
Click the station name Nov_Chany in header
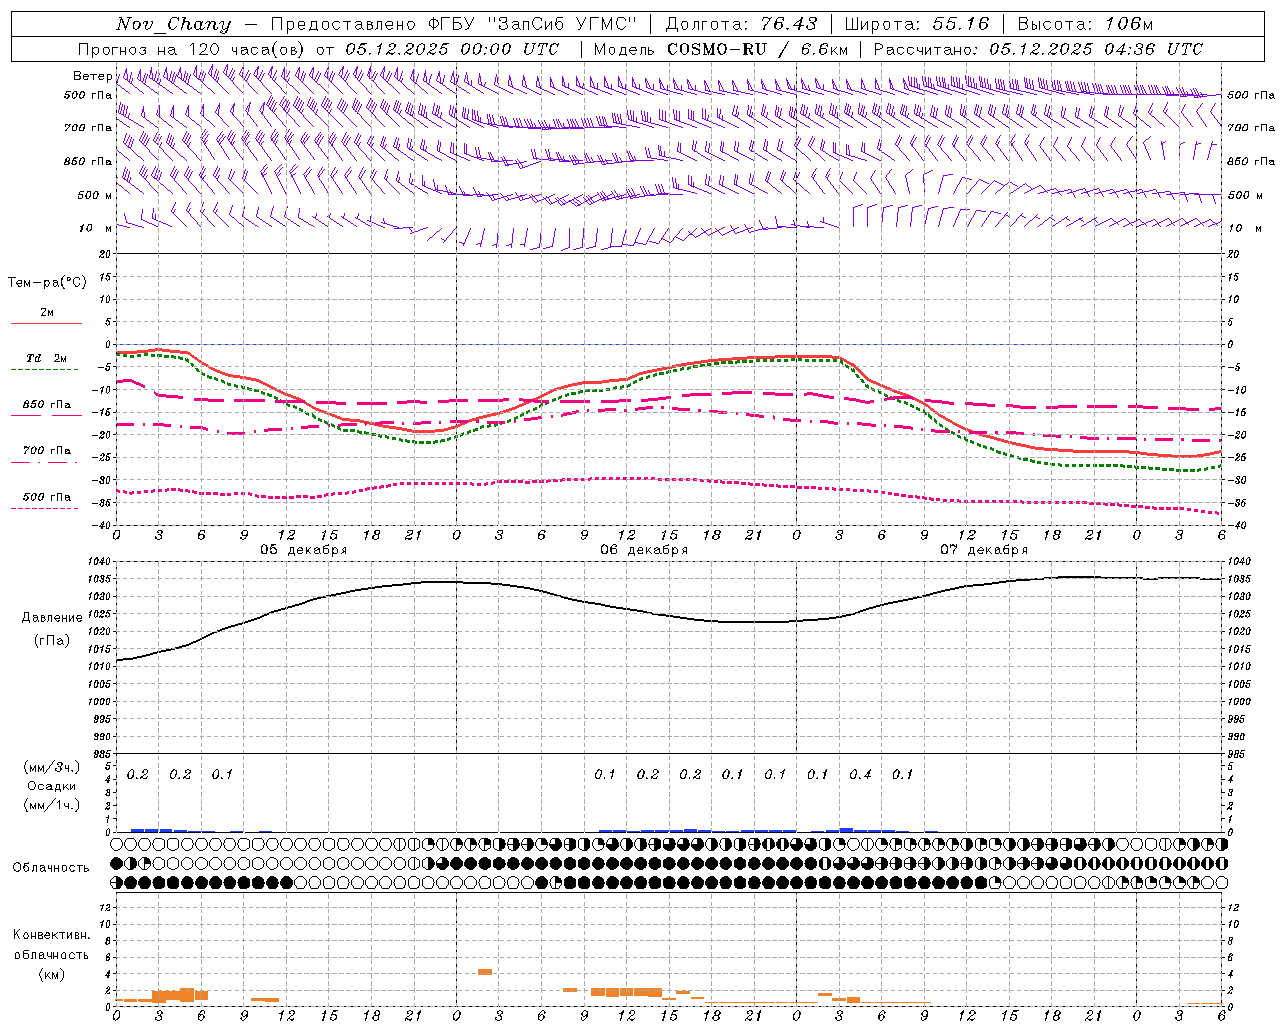pos(173,24)
